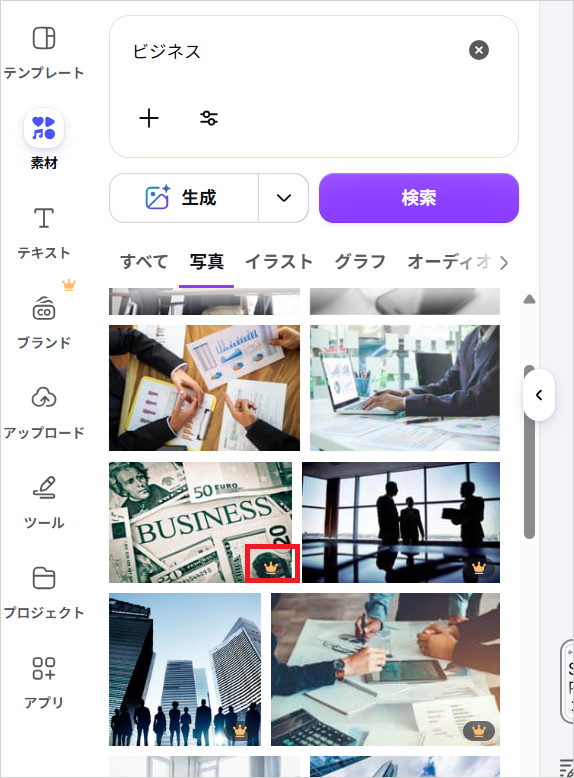Image resolution: width=574 pixels, height=778 pixels.
Task: Click the plus icon in search box
Action: pos(149,118)
